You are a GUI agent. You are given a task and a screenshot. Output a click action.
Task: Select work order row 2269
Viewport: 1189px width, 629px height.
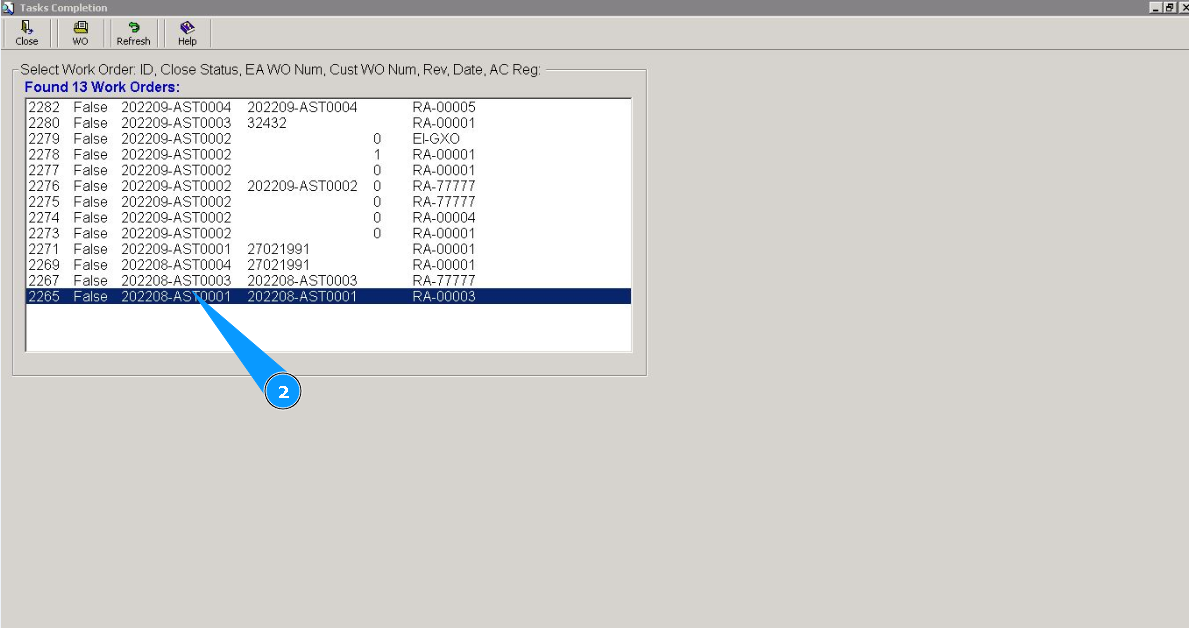pos(328,265)
